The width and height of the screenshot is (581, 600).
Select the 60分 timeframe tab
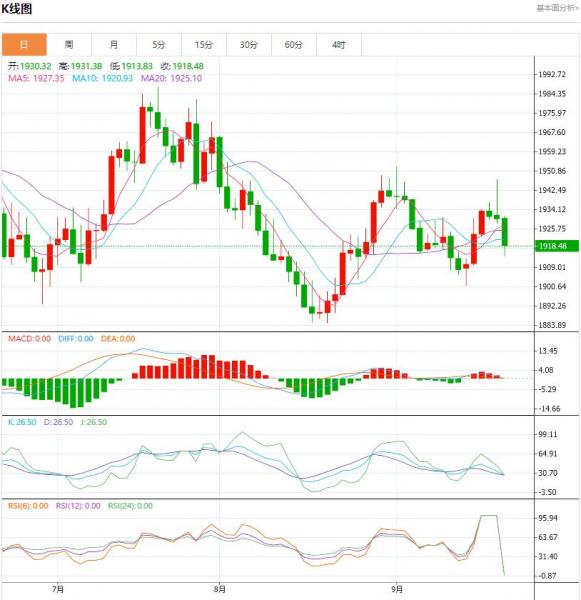click(294, 44)
